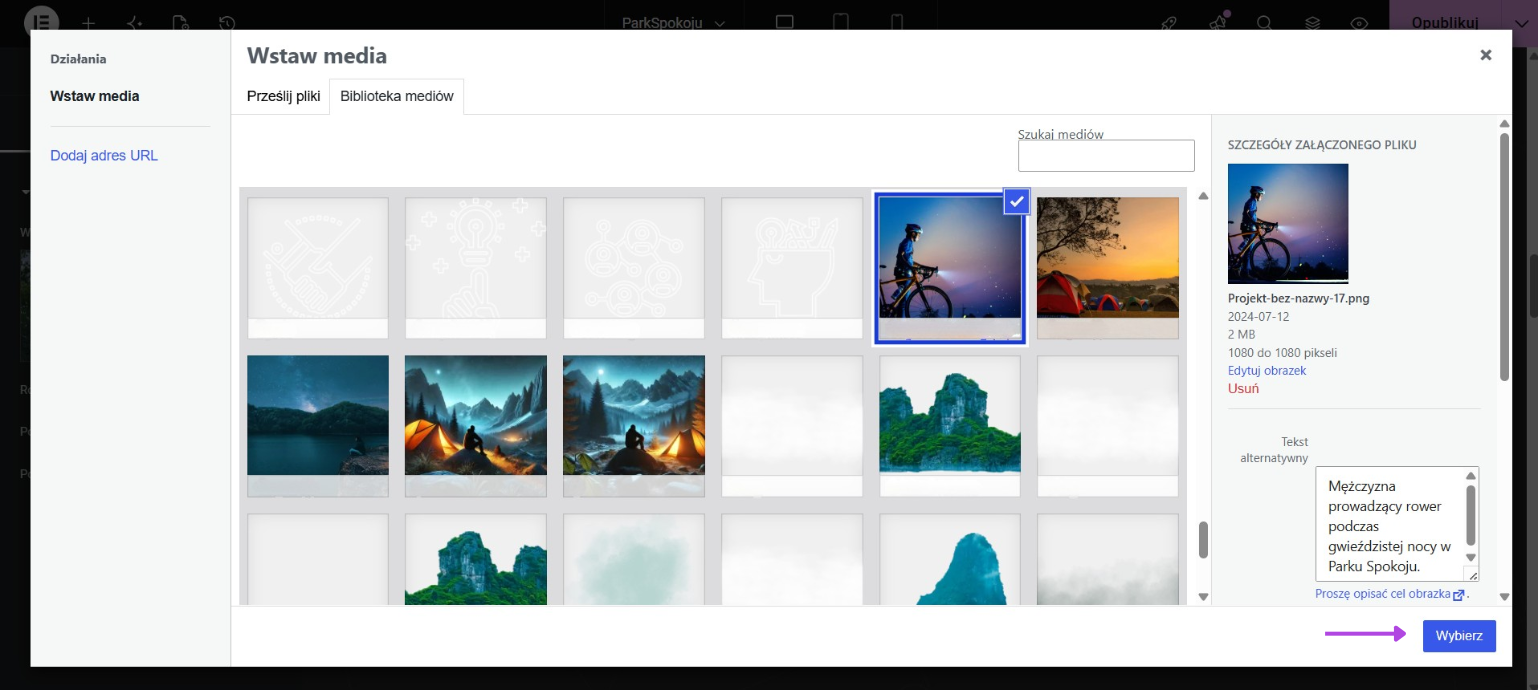Open the Proszę opisać cel obrazka link
This screenshot has height=690, width=1538.
coord(1390,594)
